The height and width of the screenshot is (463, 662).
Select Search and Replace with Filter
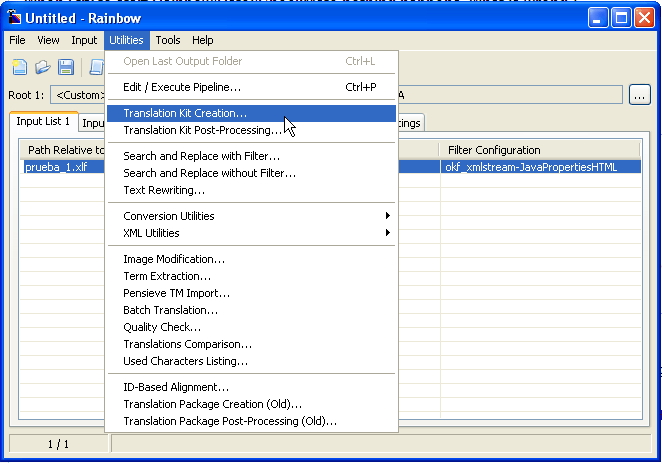pyautogui.click(x=201, y=156)
